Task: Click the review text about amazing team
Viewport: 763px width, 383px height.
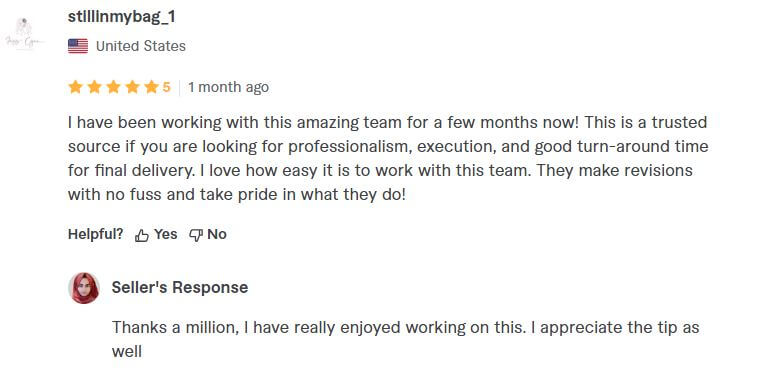Action: (388, 158)
